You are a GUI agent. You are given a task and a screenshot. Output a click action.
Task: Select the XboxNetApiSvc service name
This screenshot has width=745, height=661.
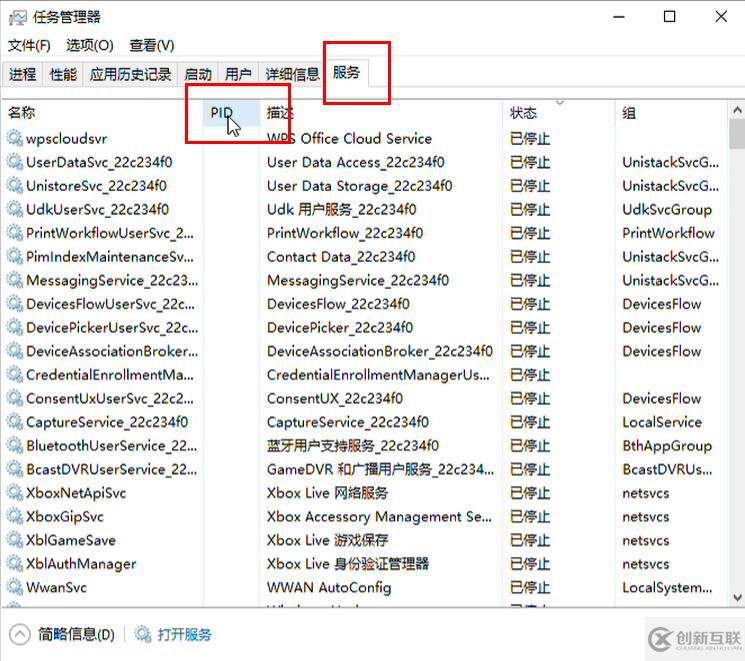pos(76,493)
